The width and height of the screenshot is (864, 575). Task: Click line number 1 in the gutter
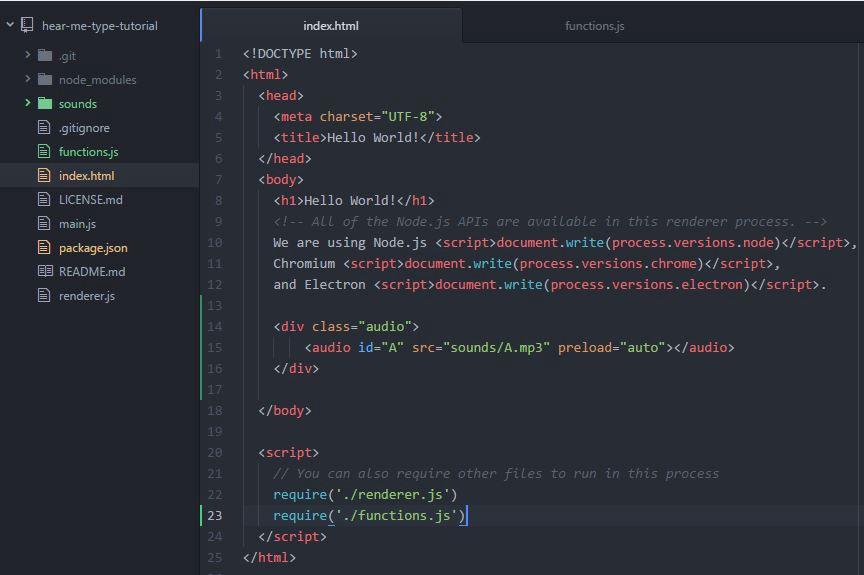pos(218,54)
